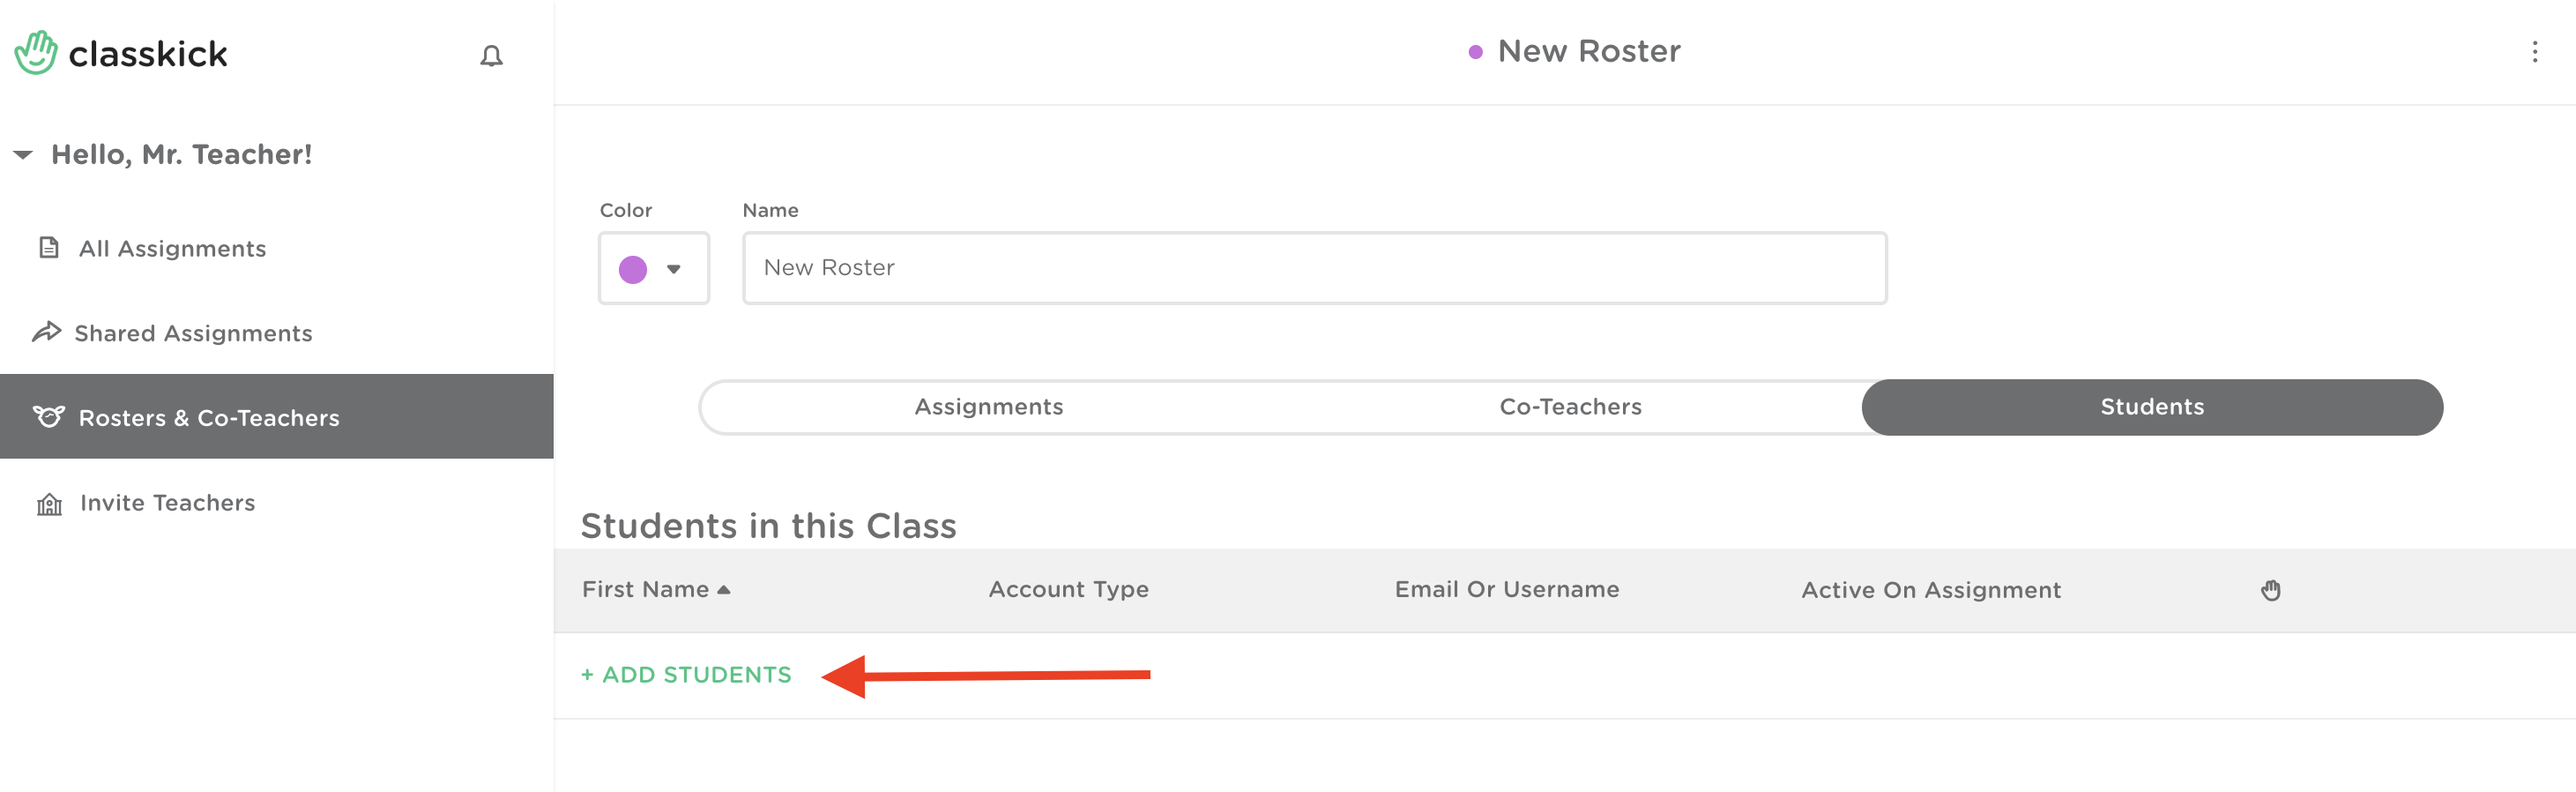Open the three-dot roster options menu
The height and width of the screenshot is (792, 2576).
click(x=2534, y=52)
